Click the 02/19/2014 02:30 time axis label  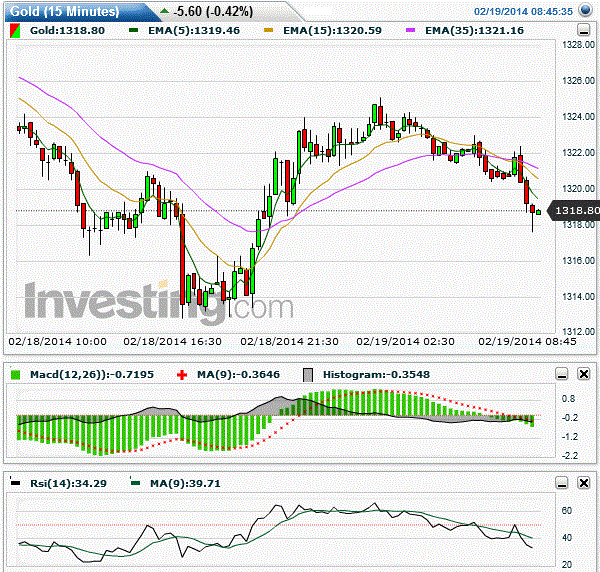[406, 341]
